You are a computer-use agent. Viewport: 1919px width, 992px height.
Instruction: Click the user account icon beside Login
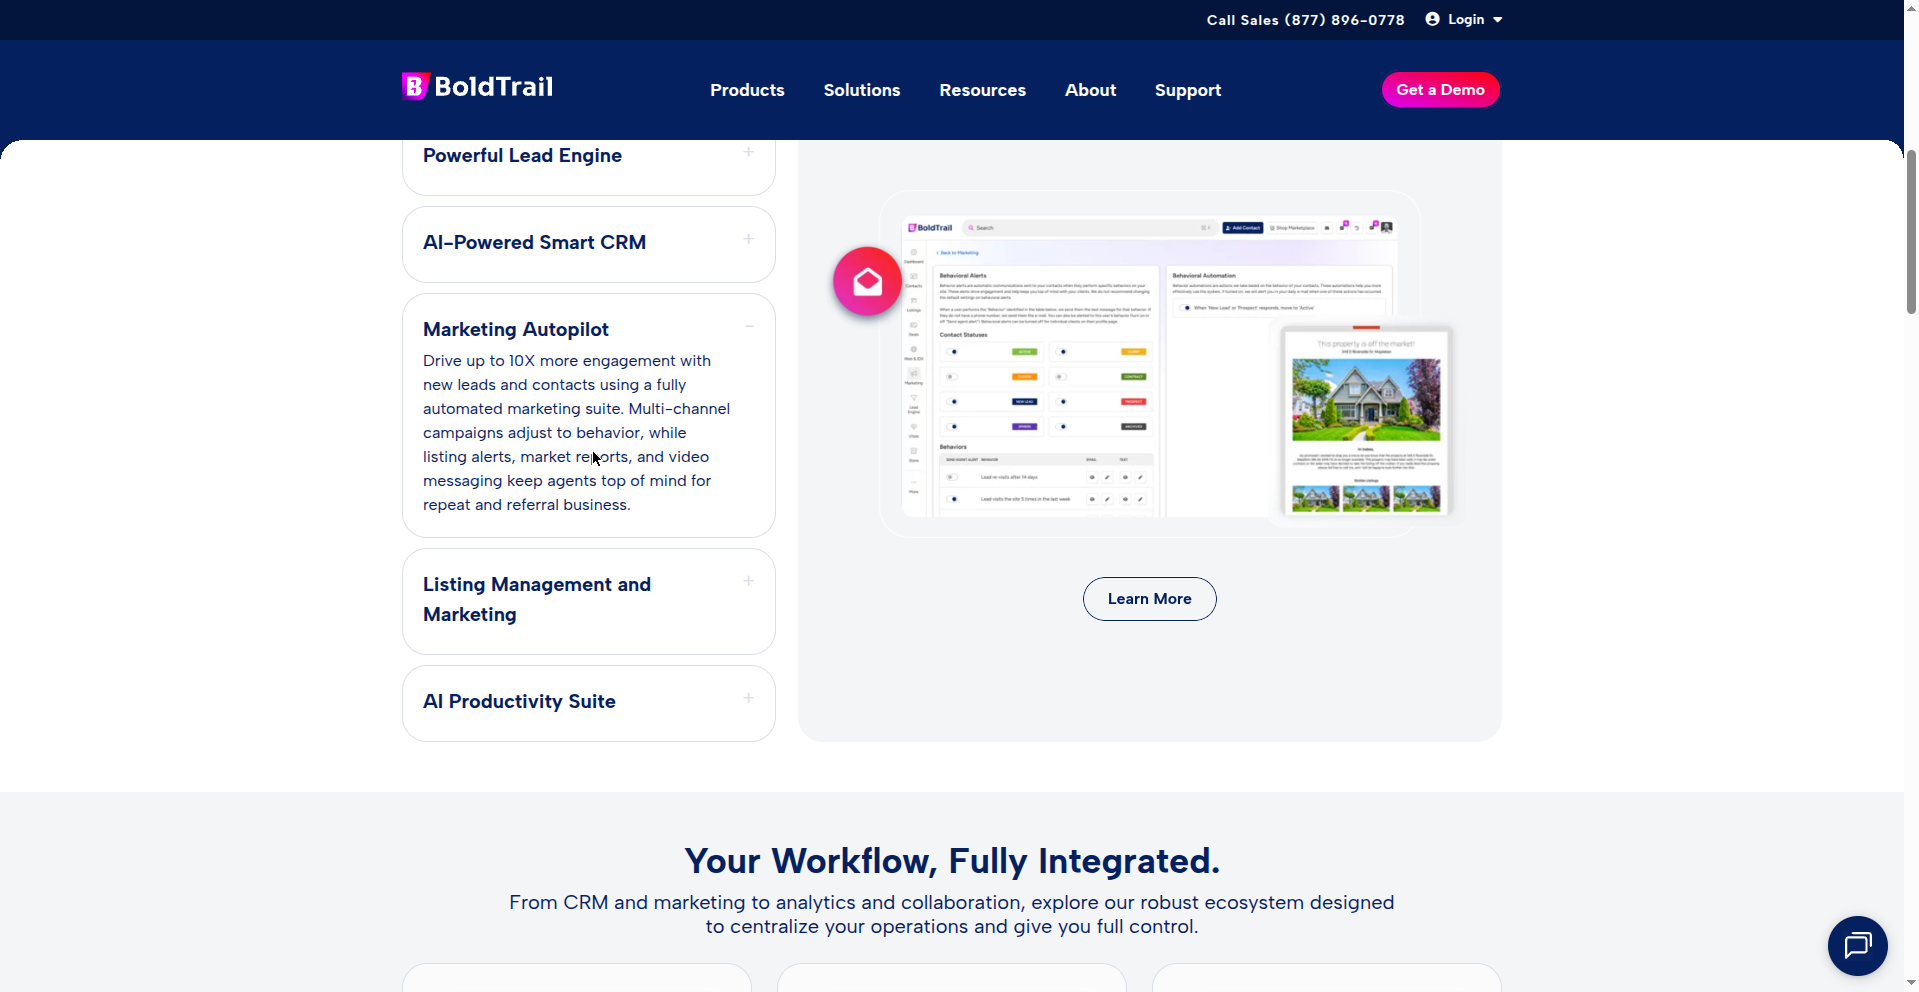pos(1432,19)
